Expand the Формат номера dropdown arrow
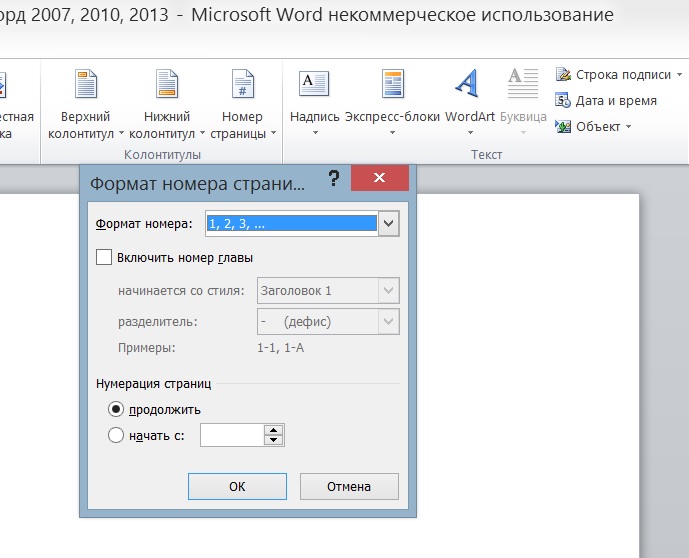Viewport: 689px width, 558px height. pos(388,224)
